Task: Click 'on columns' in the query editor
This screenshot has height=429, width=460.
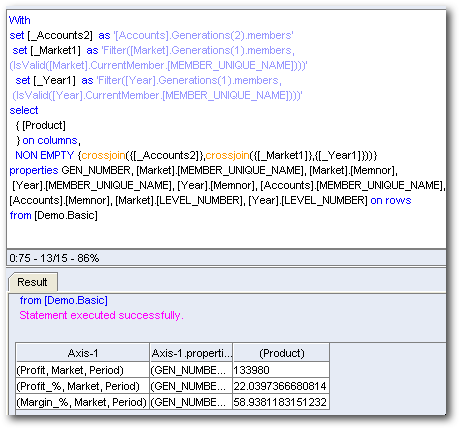Action: [x=50, y=140]
